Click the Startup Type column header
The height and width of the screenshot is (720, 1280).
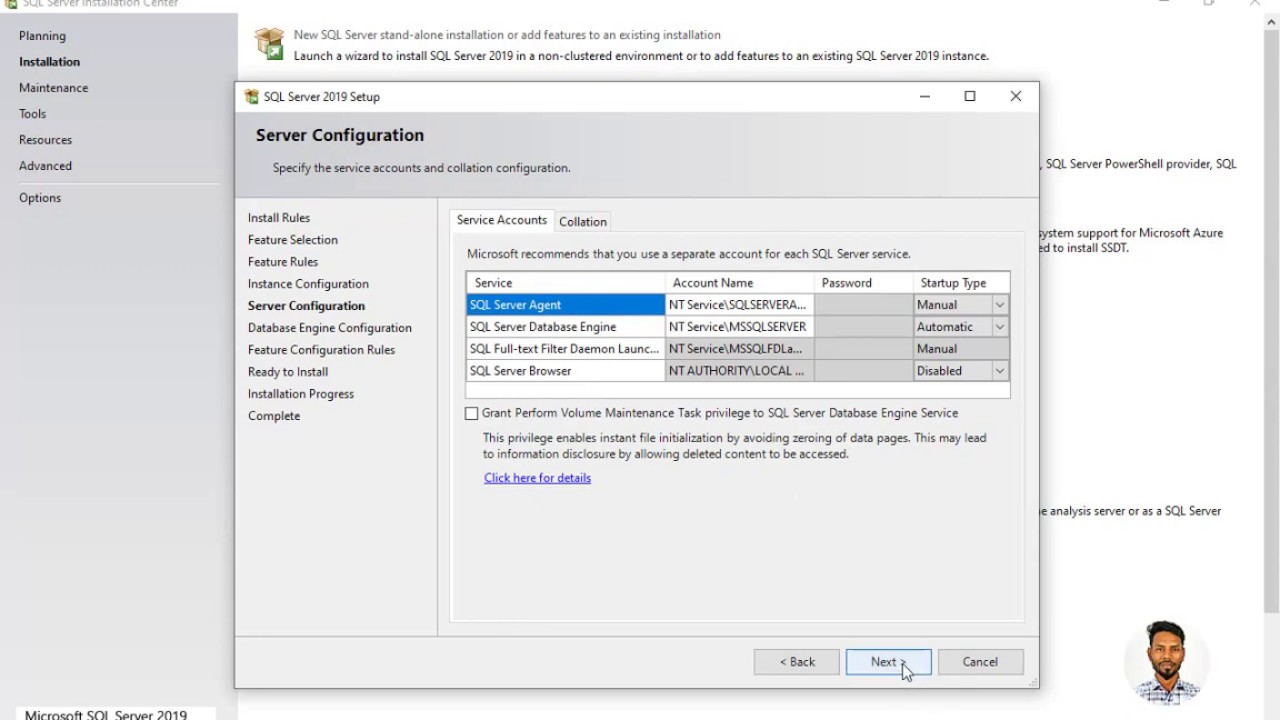(x=961, y=283)
